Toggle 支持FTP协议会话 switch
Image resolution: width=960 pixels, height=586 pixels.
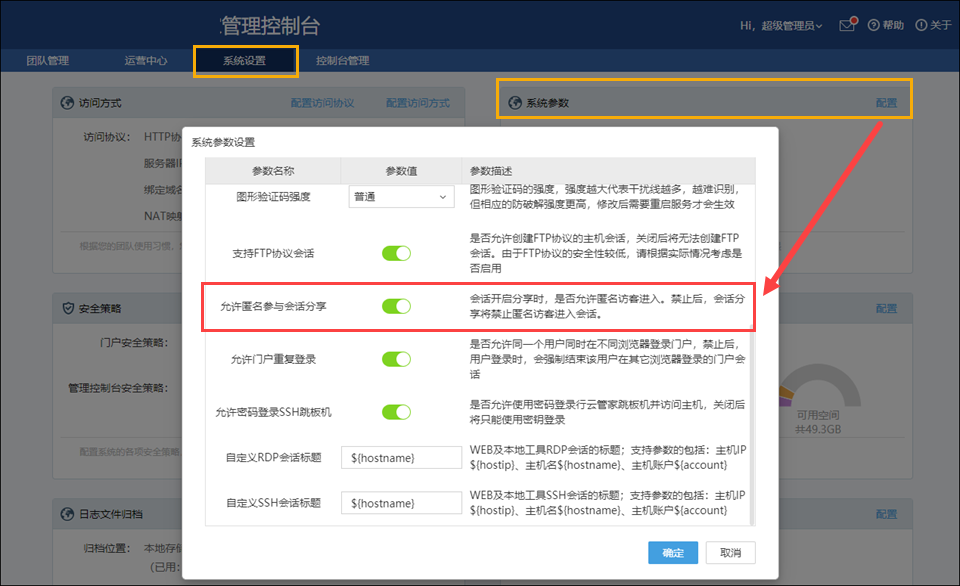396,253
